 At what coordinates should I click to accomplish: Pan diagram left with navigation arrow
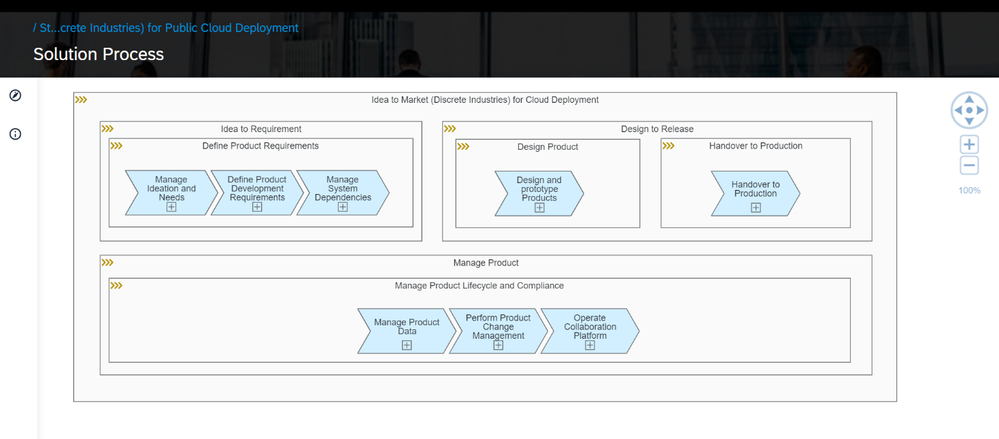click(958, 110)
